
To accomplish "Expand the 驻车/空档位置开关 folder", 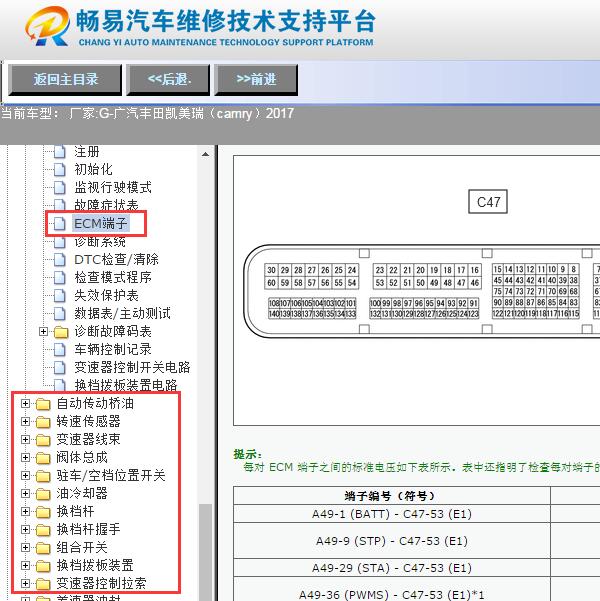I will (x=25, y=475).
